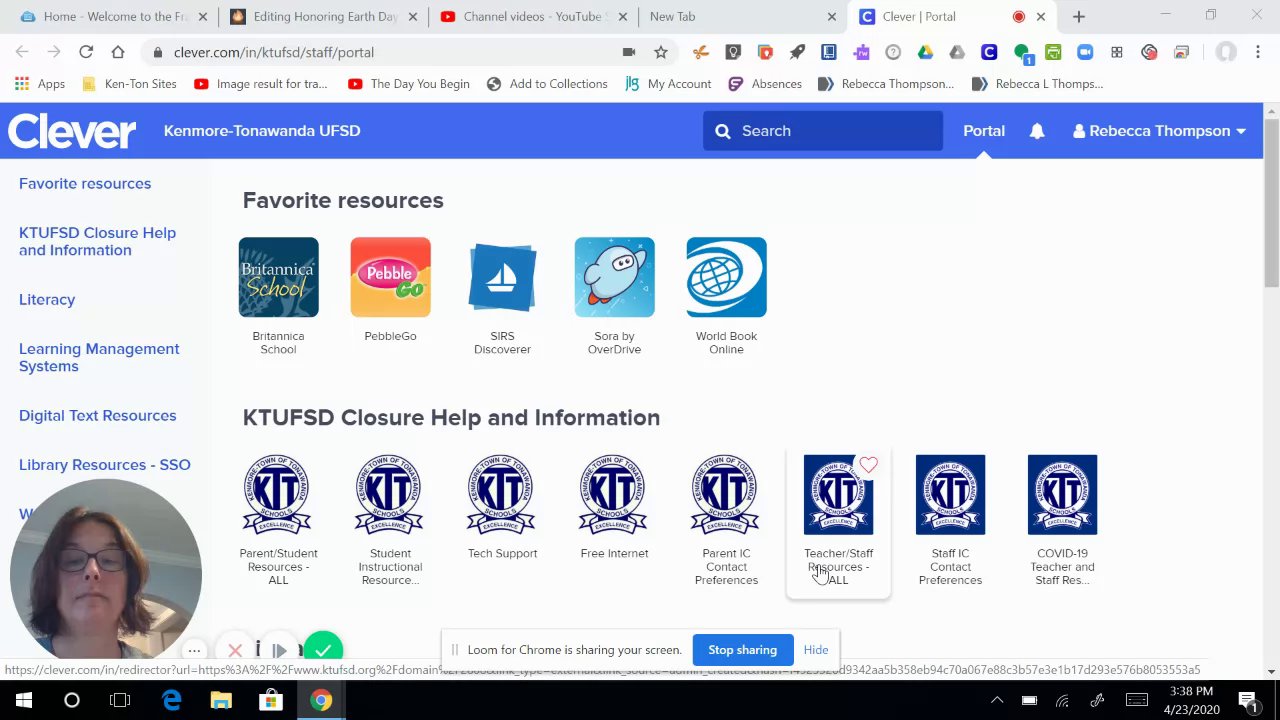Go to Learning Management Systems
The image size is (1280, 720).
tap(99, 357)
